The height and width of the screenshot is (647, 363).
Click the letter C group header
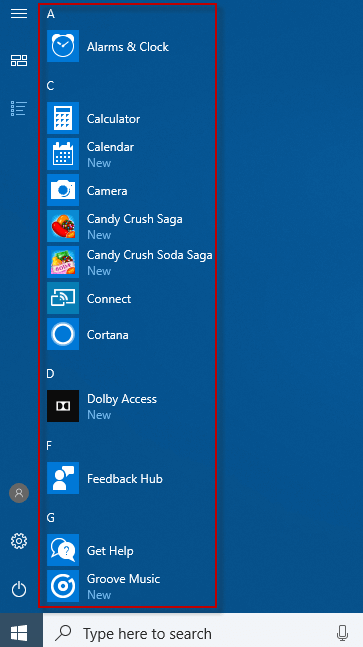pos(50,86)
